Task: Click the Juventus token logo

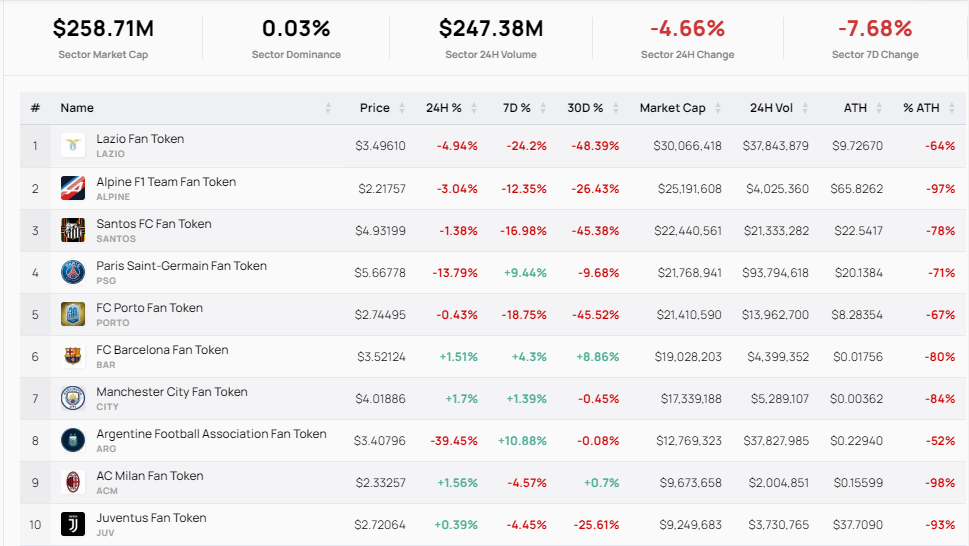Action: (73, 524)
